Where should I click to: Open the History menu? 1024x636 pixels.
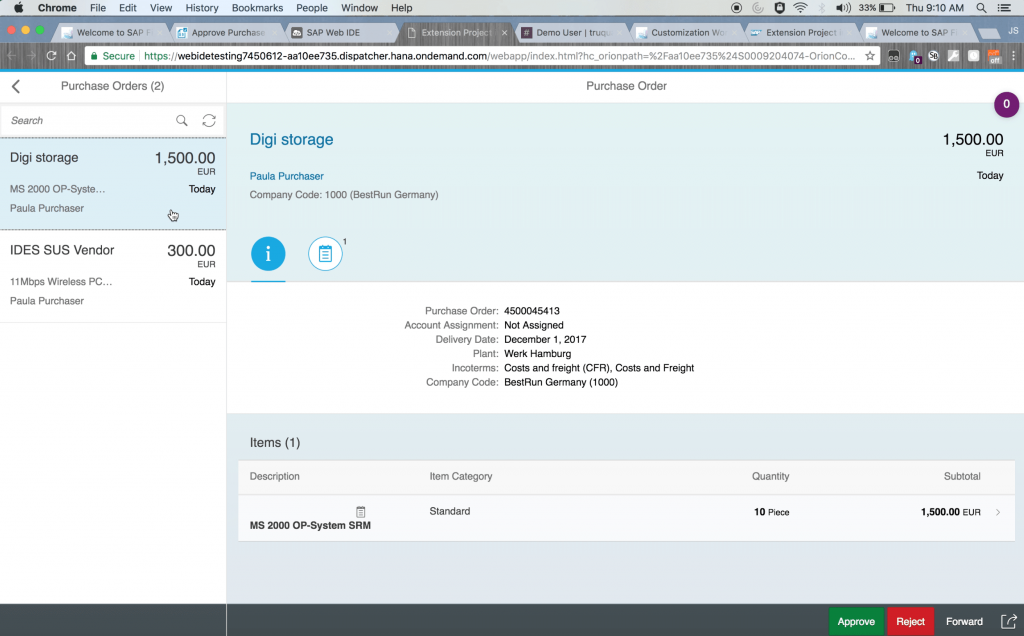pyautogui.click(x=202, y=8)
